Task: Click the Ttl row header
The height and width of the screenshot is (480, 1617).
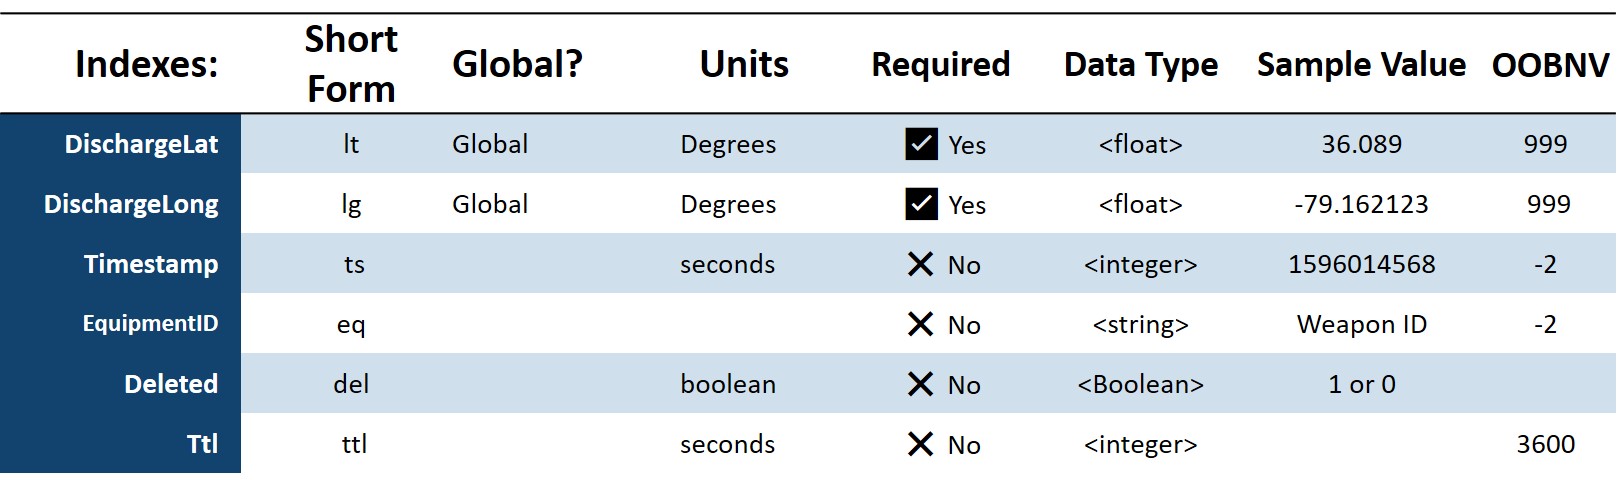Action: click(202, 444)
